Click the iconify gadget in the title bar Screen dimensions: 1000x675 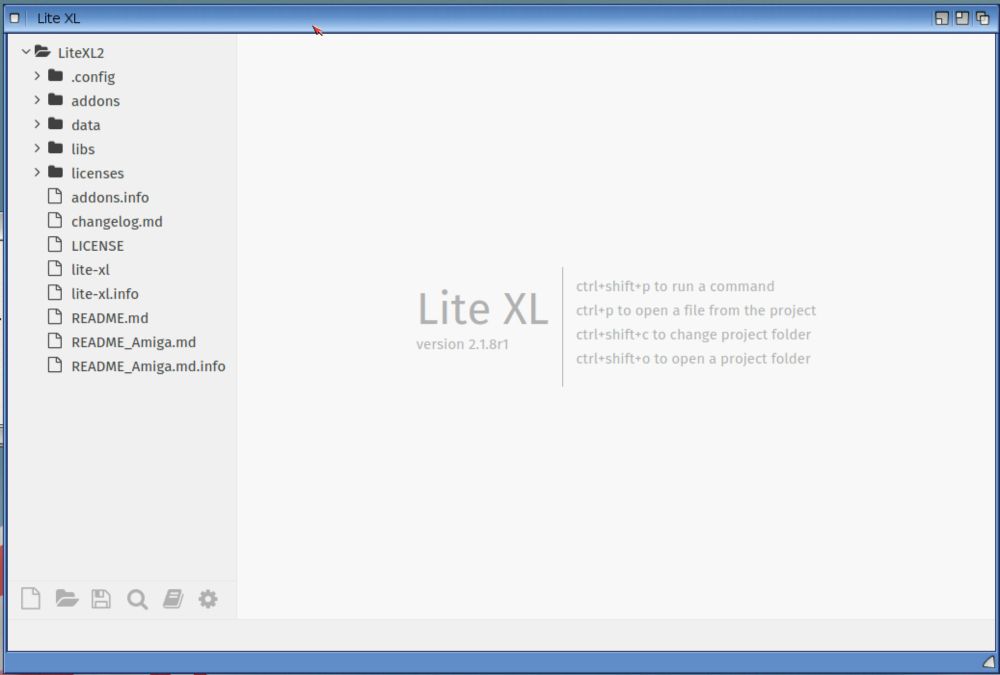tap(941, 18)
